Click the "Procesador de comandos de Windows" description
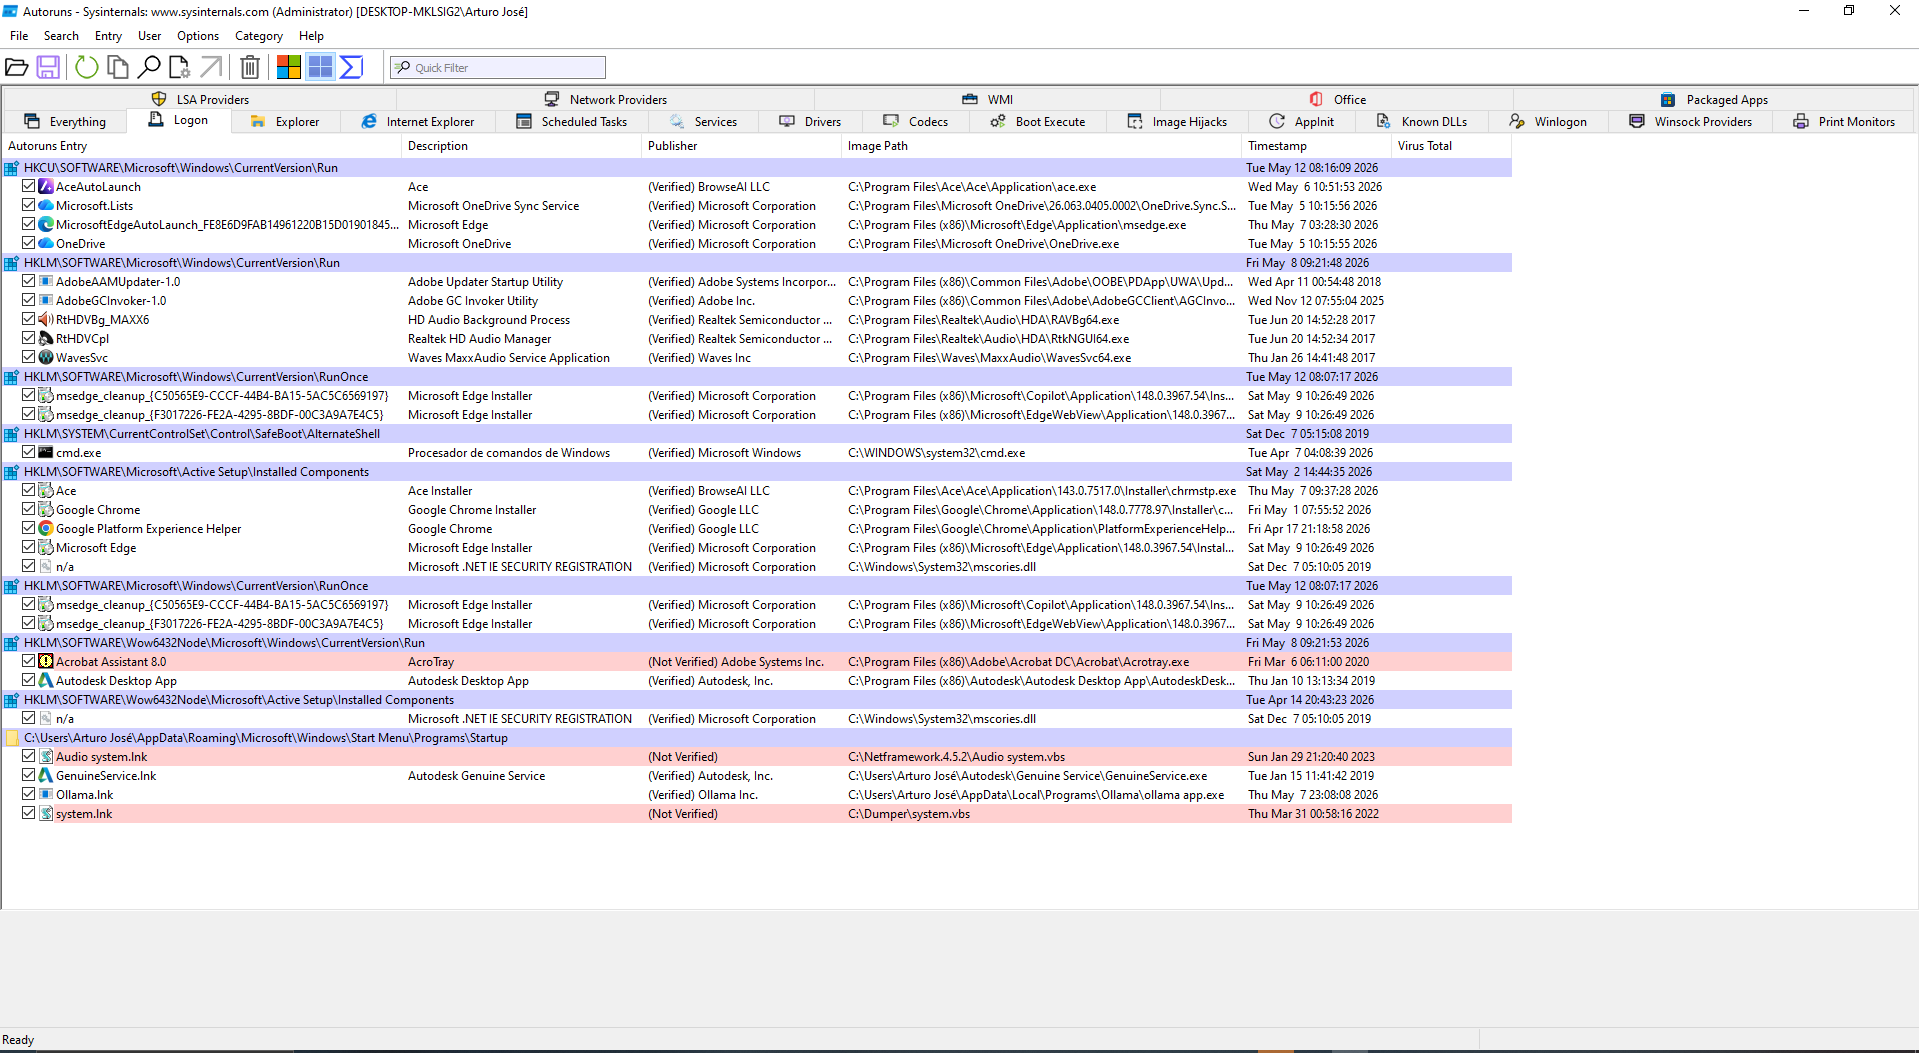The image size is (1919, 1053). 509,452
